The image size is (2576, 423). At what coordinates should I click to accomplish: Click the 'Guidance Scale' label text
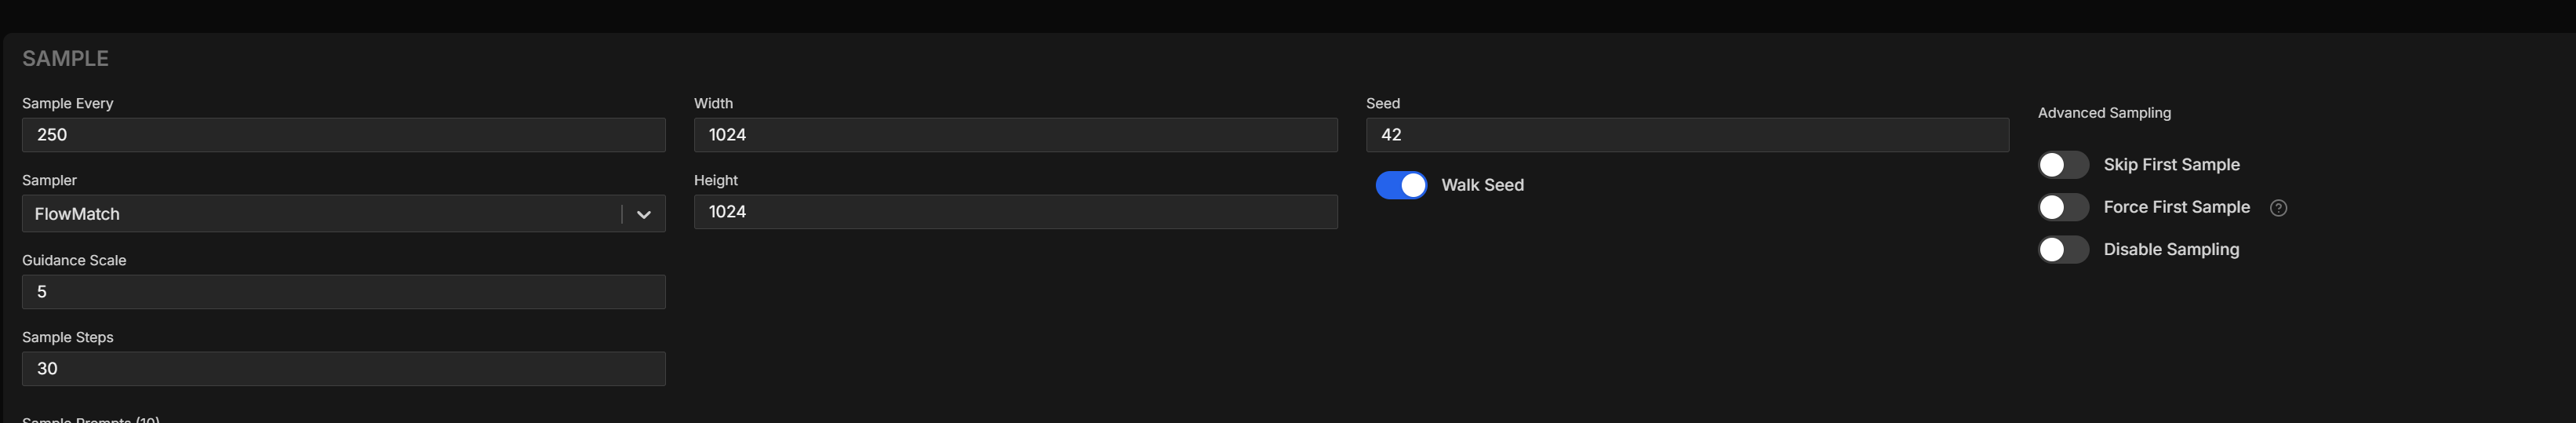(74, 260)
